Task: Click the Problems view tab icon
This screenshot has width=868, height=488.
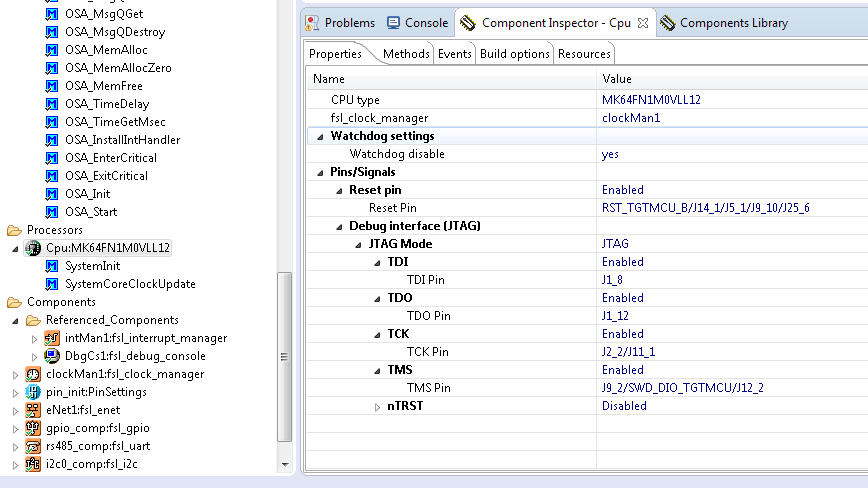Action: click(312, 23)
